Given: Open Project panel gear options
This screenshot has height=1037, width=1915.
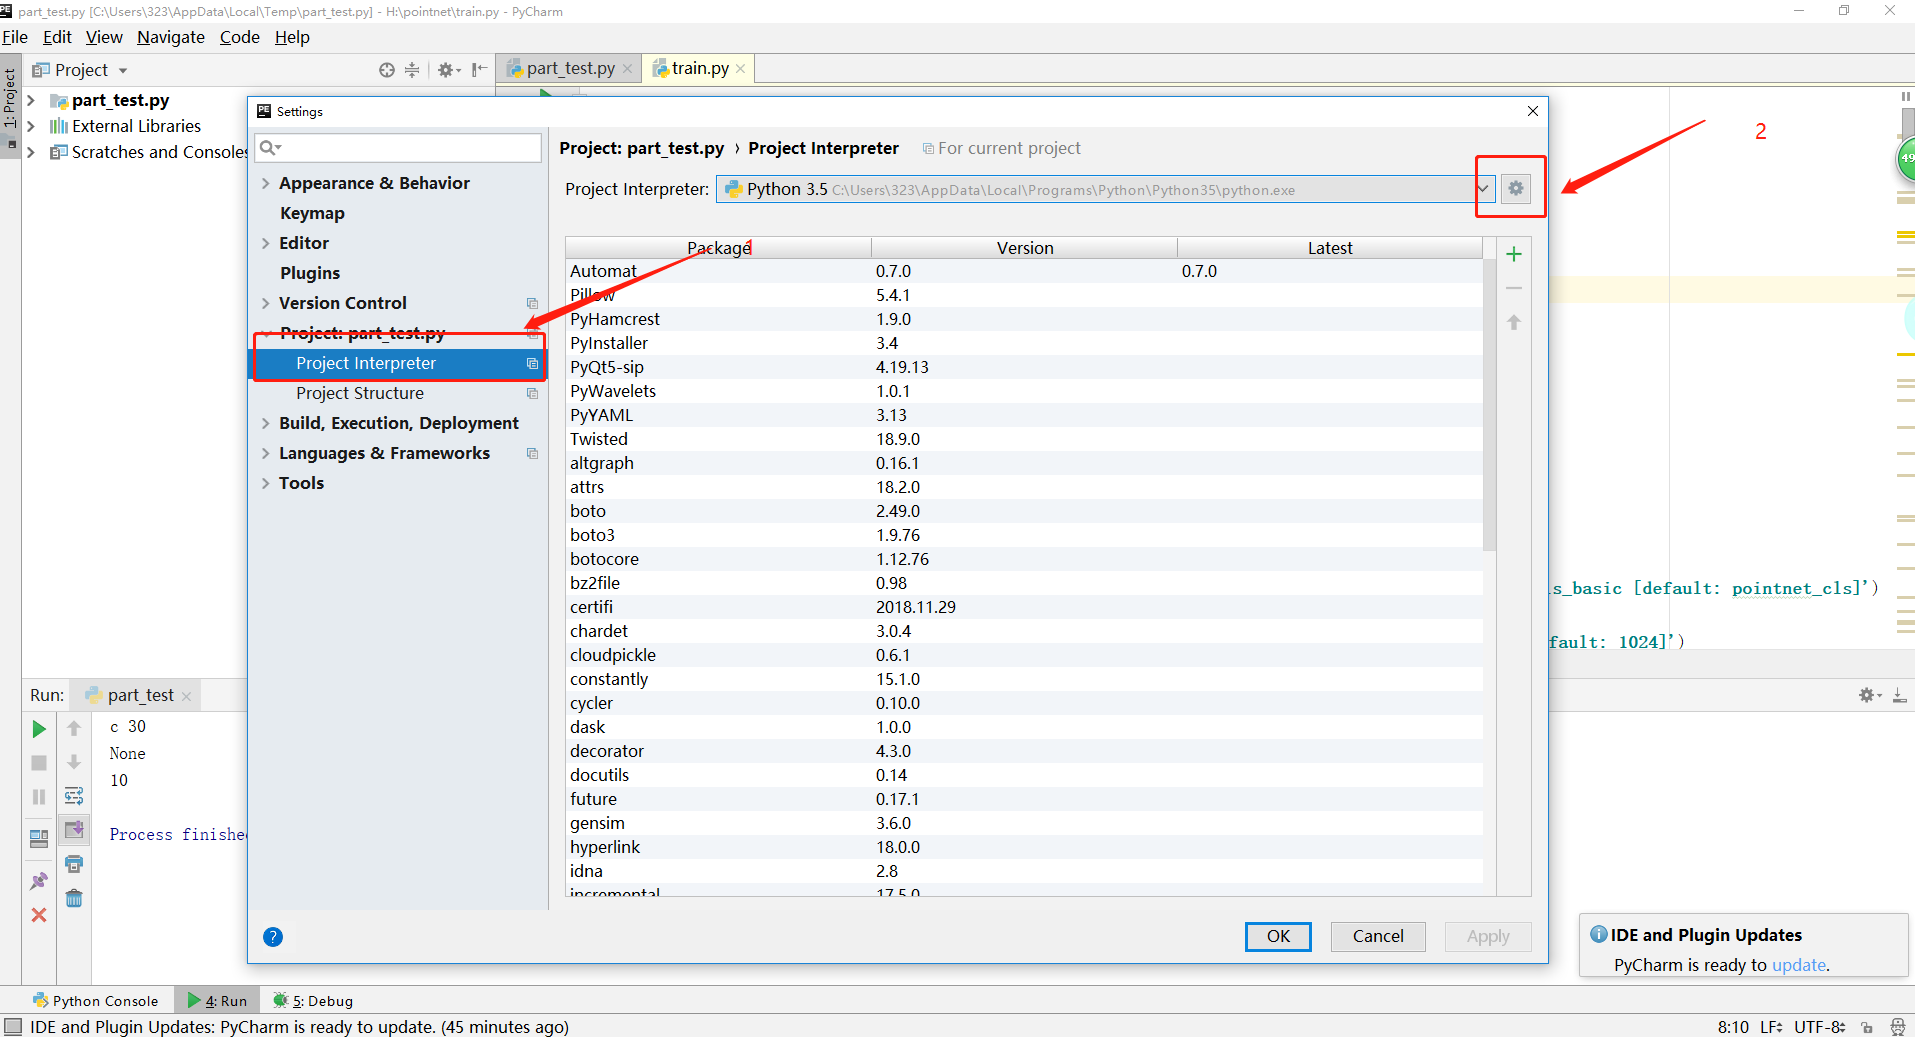Looking at the screenshot, I should tap(448, 70).
